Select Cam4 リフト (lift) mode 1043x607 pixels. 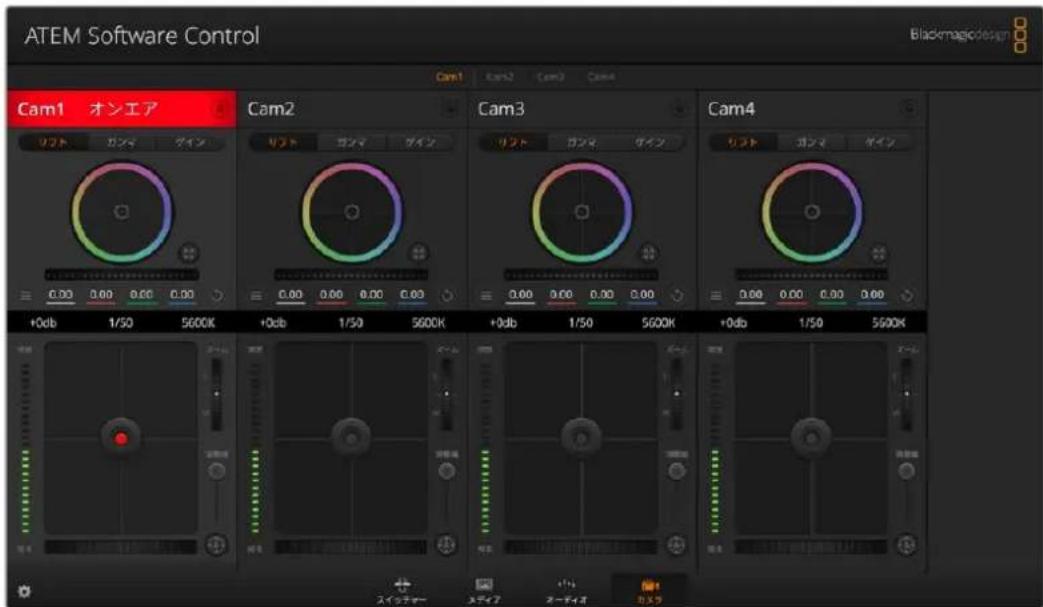pos(743,142)
